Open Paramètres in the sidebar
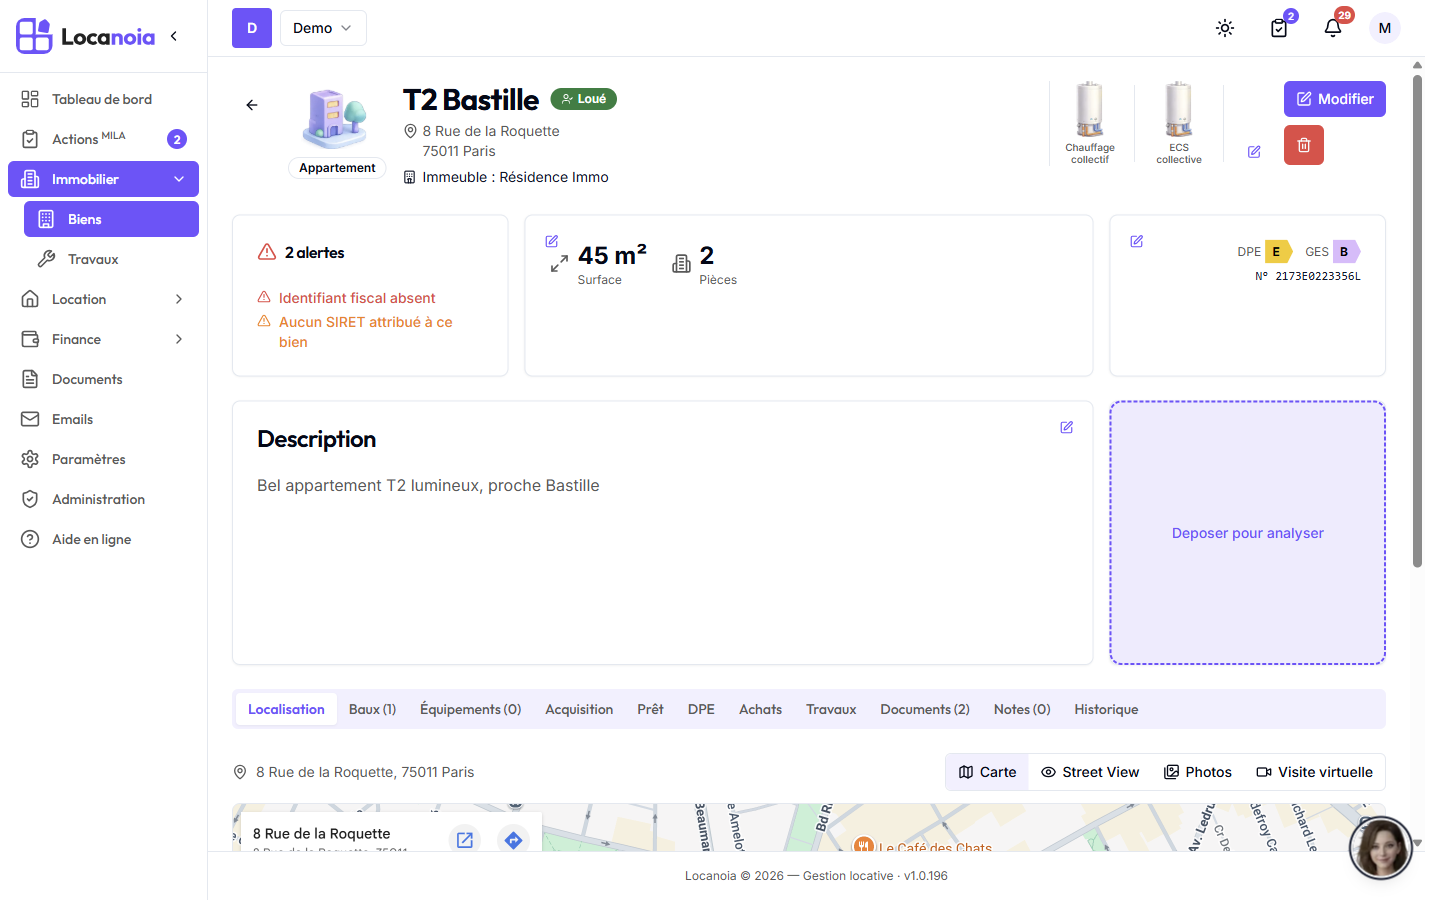The width and height of the screenshot is (1440, 900). (103, 459)
